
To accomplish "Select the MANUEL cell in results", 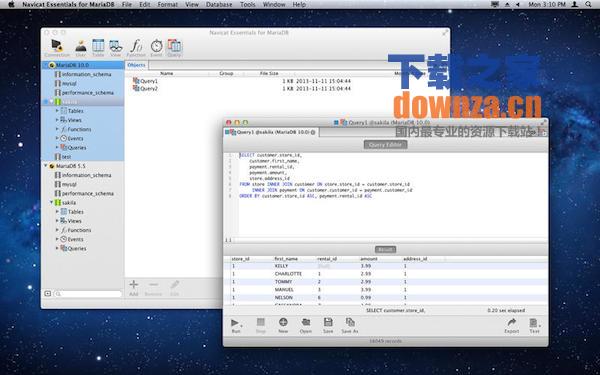I will (284, 290).
